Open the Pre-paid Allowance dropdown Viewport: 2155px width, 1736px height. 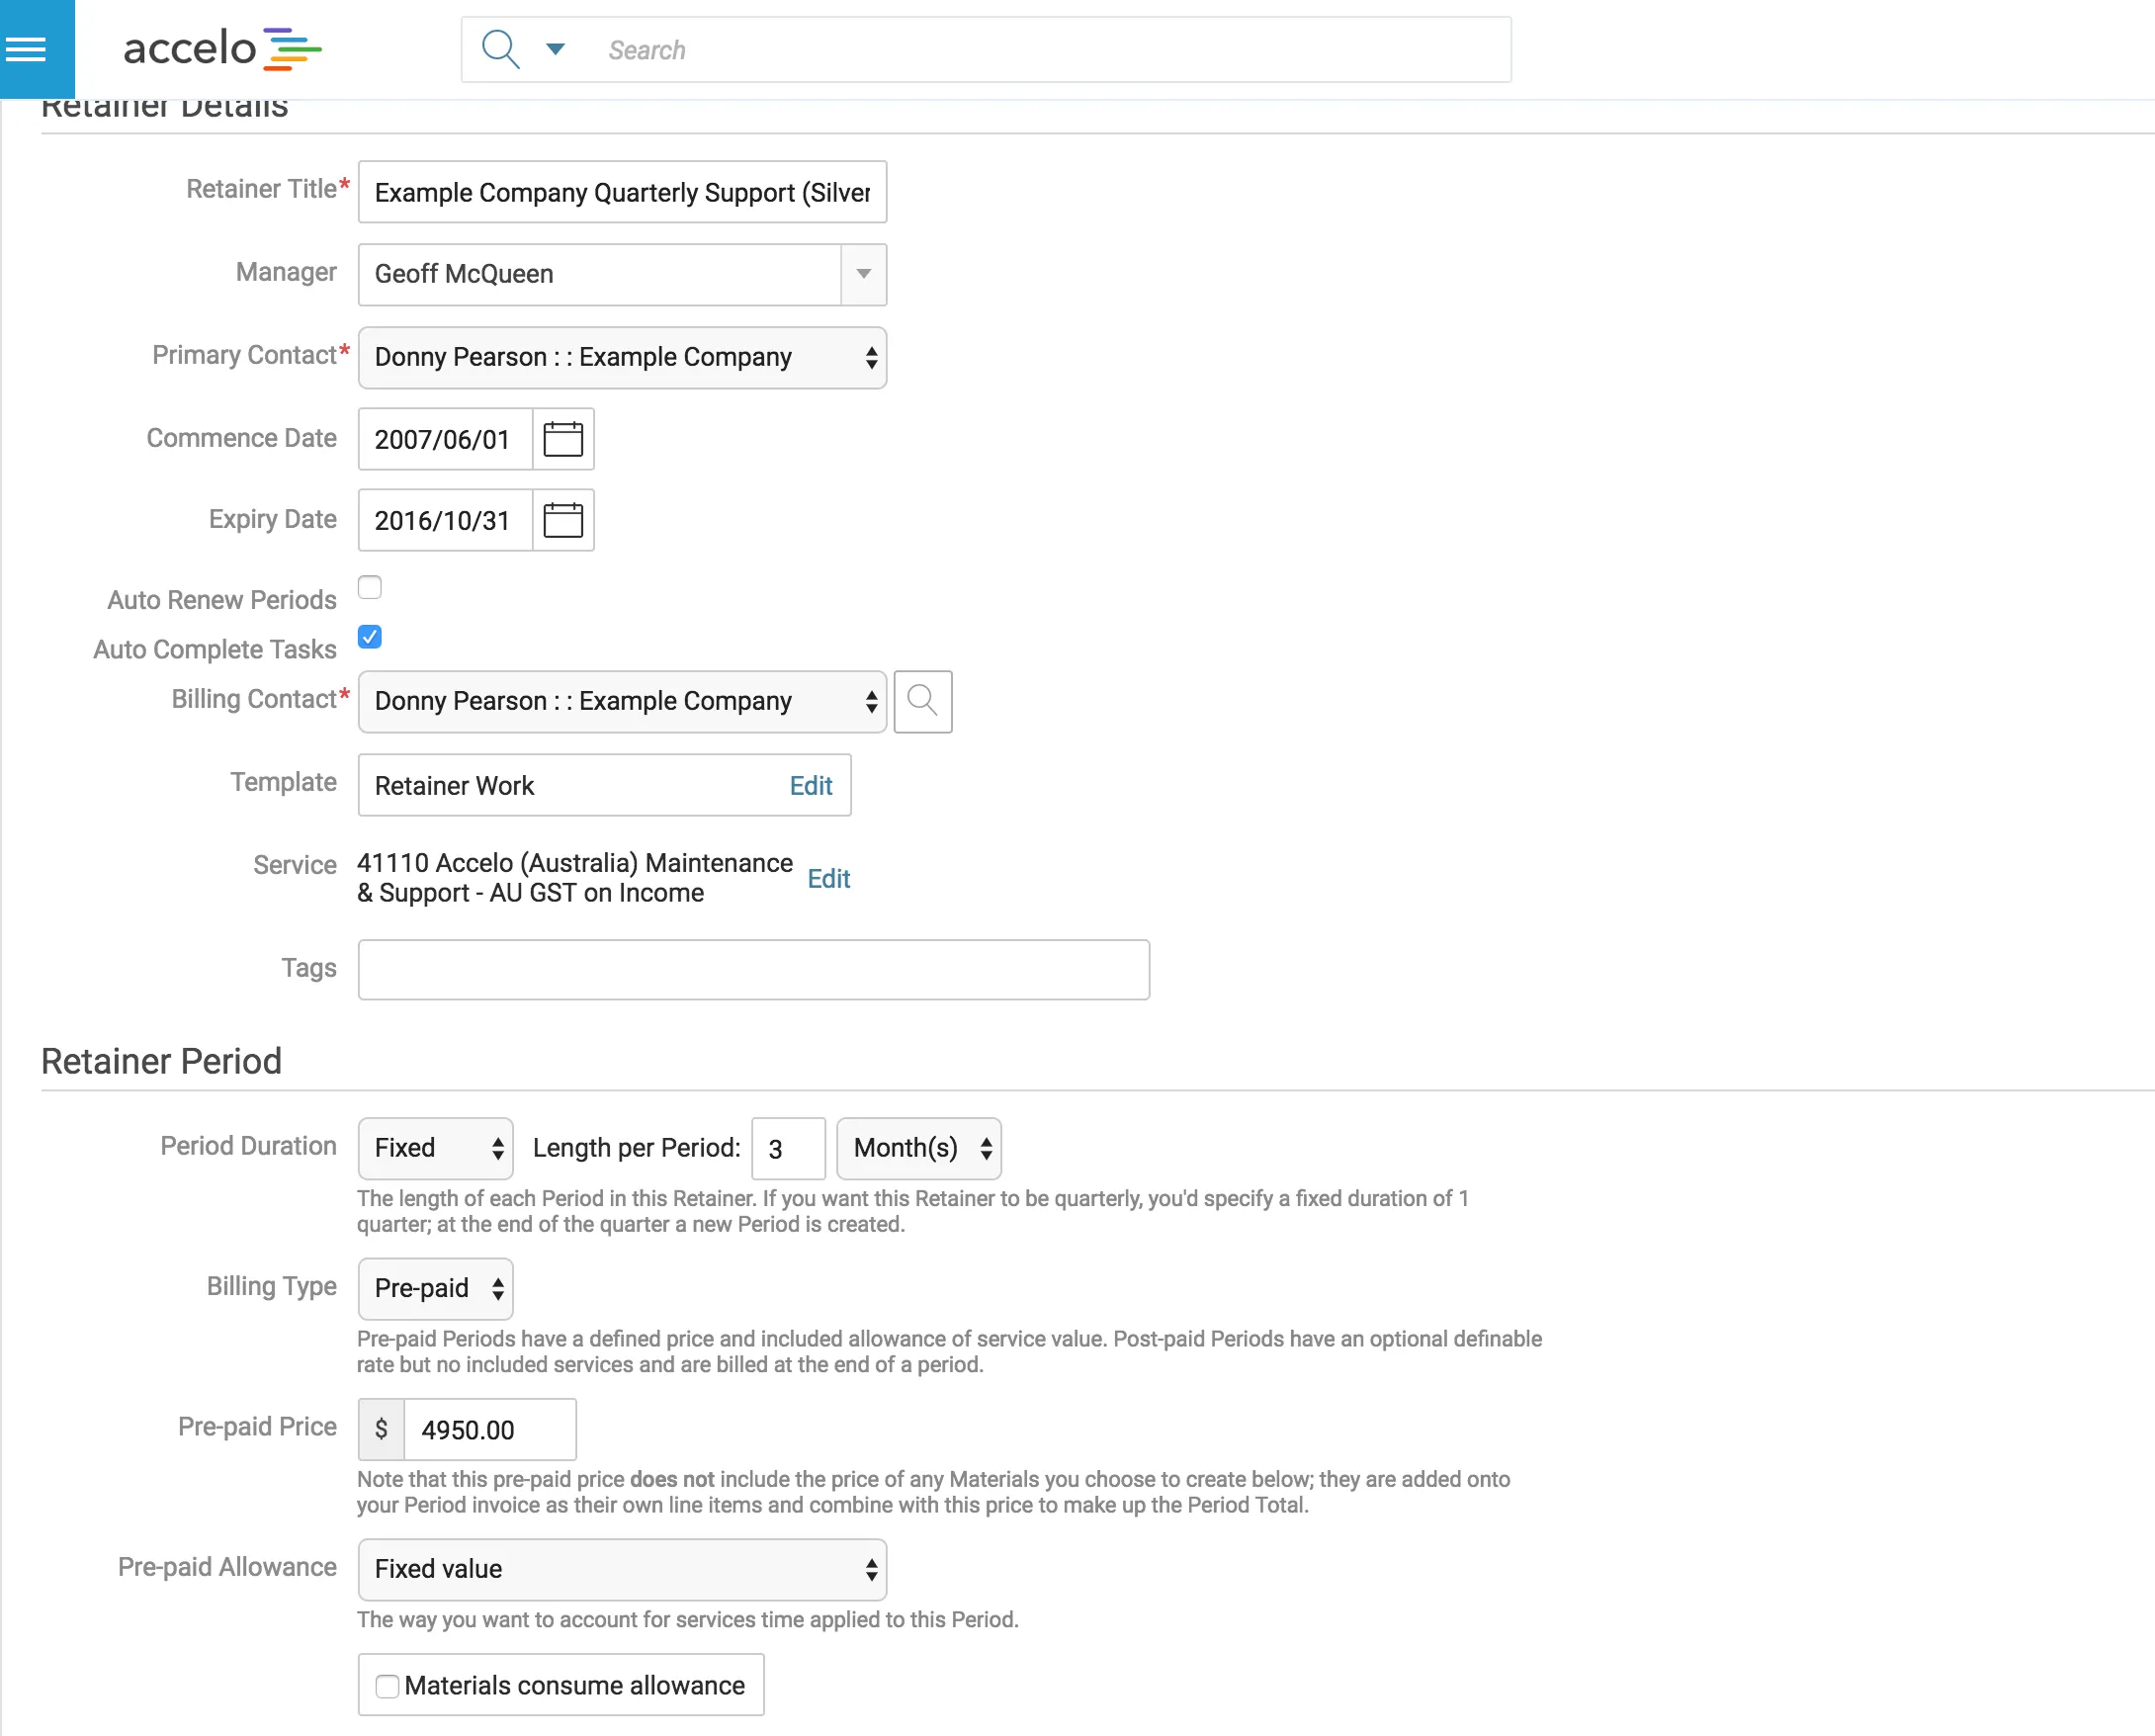(622, 1569)
